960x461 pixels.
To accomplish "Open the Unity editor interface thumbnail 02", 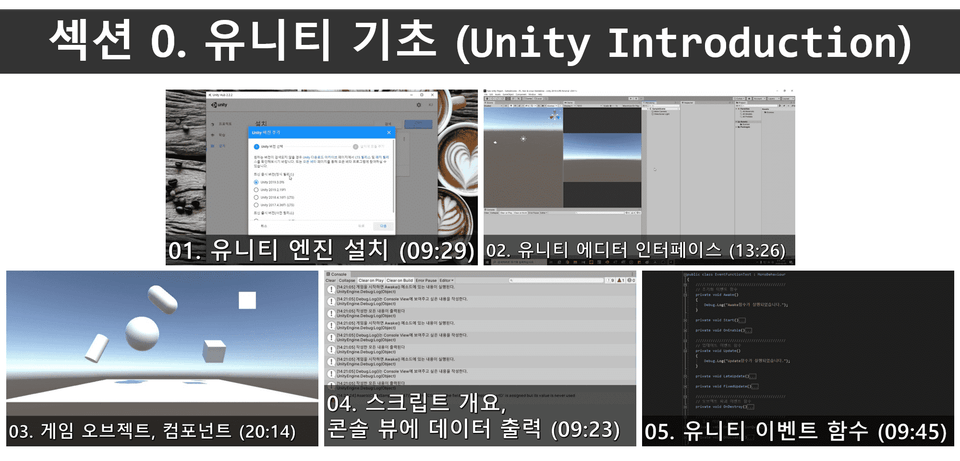I will (639, 177).
